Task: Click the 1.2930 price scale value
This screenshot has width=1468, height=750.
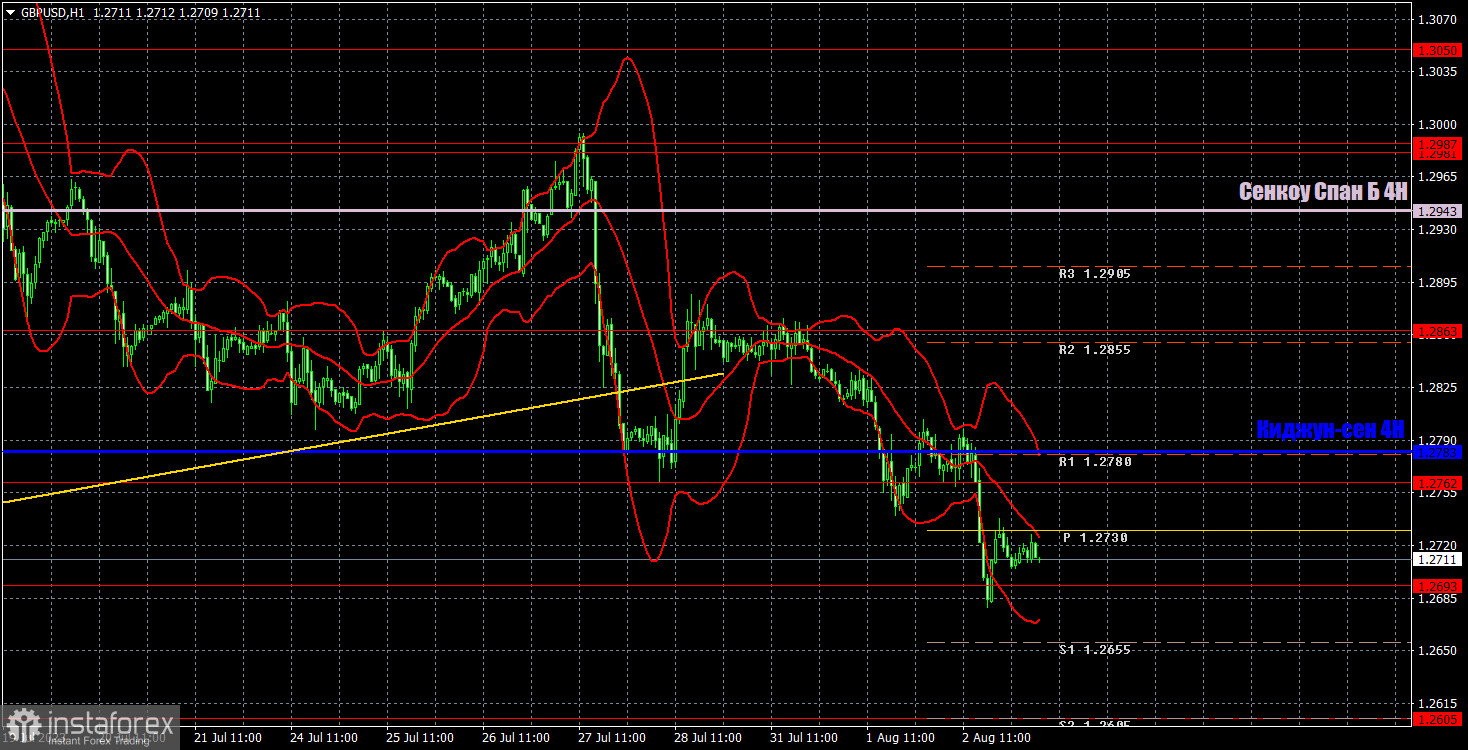Action: (1438, 230)
